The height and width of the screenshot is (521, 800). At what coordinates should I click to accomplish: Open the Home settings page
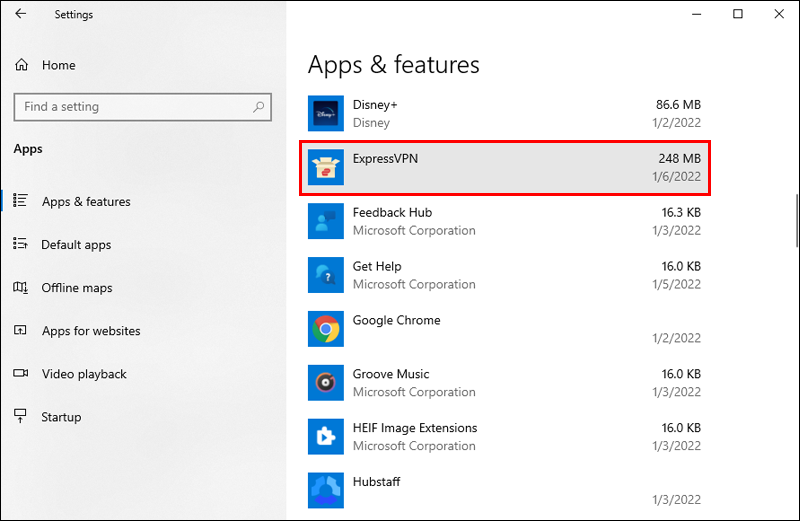pyautogui.click(x=58, y=65)
